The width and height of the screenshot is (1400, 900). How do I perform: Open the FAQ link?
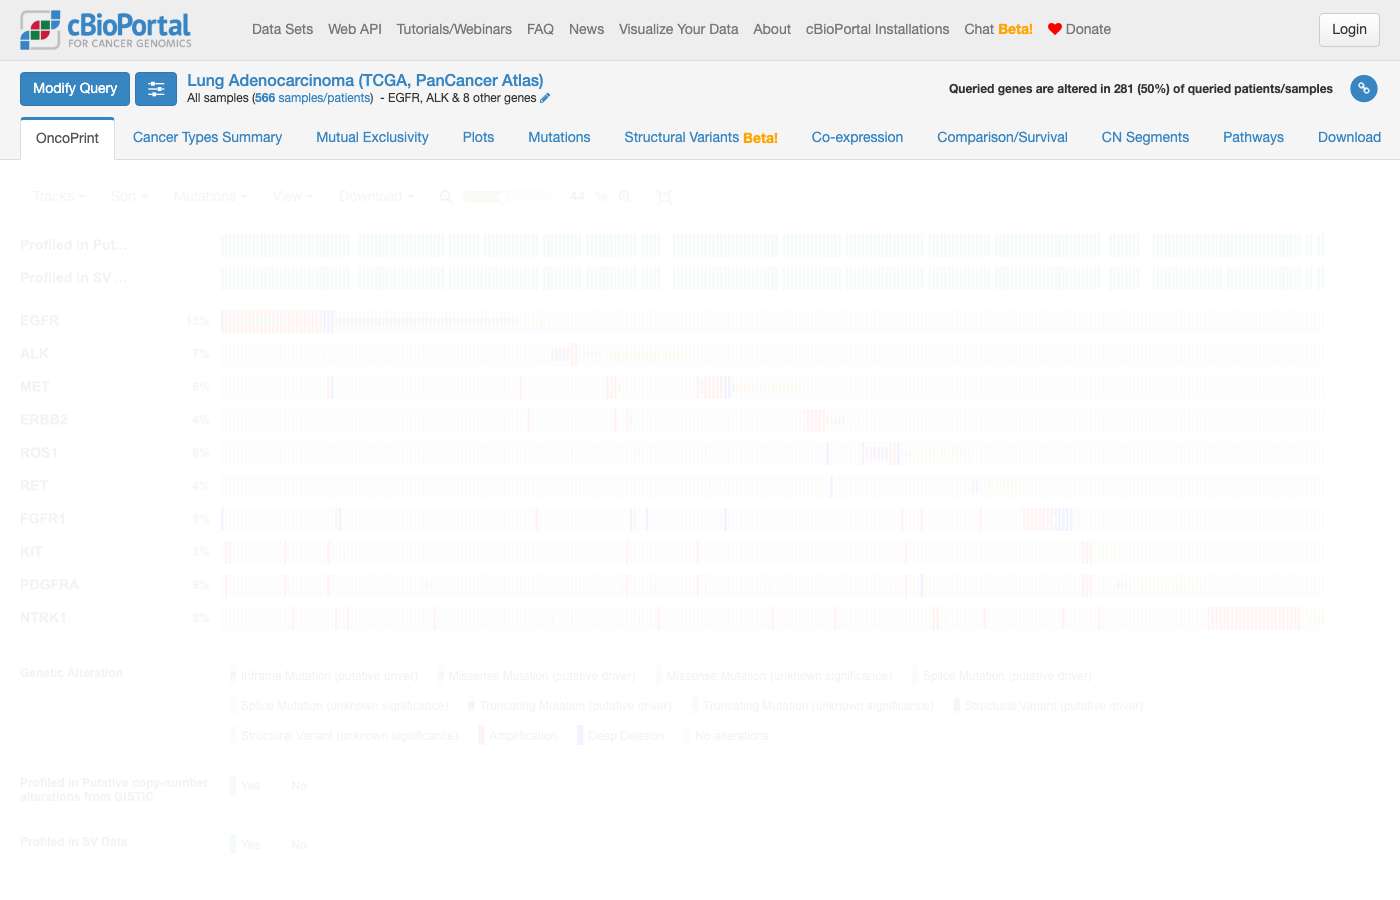tap(540, 29)
